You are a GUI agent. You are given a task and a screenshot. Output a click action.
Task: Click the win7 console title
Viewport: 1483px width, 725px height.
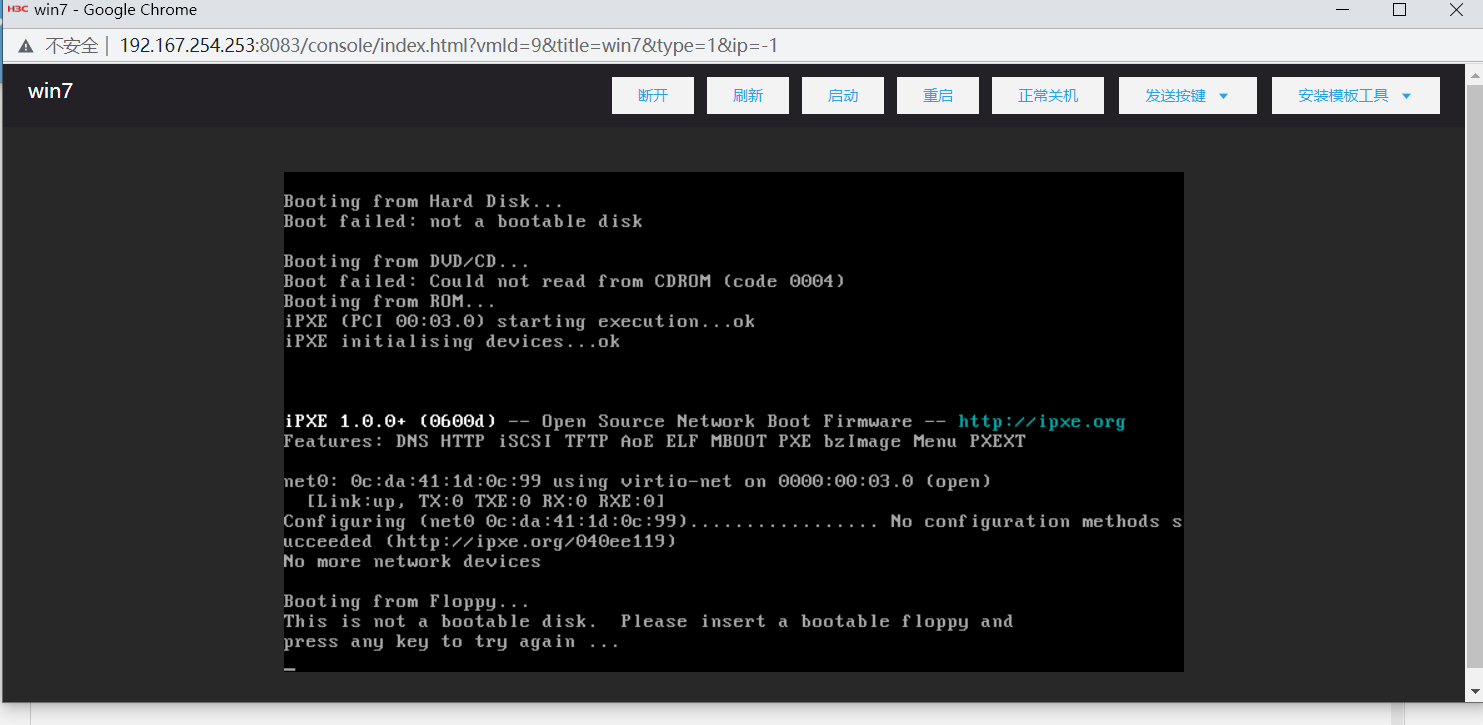[50, 91]
